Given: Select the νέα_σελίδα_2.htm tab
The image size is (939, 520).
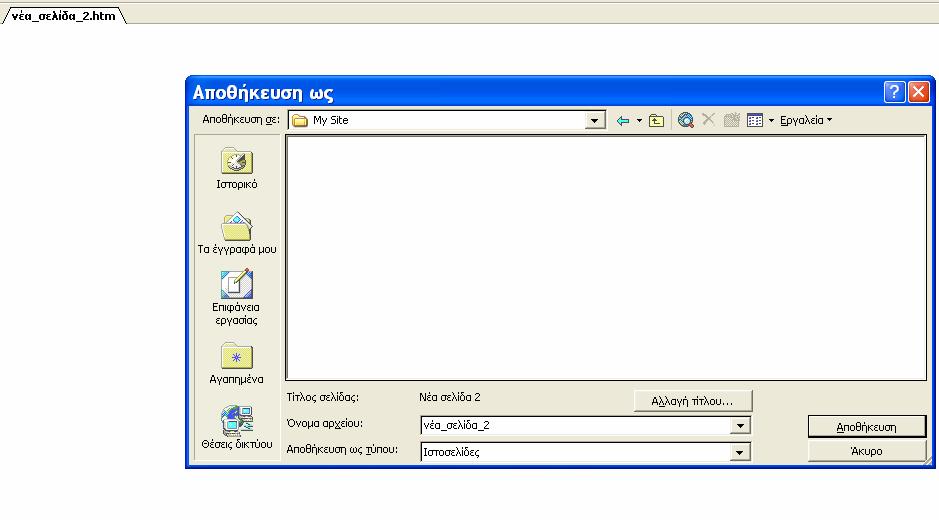Looking at the screenshot, I should tap(63, 16).
